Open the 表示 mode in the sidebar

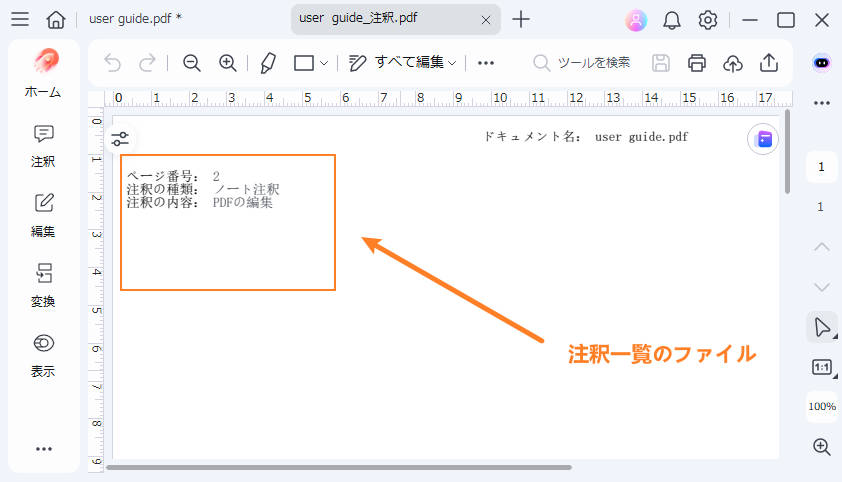[43, 356]
